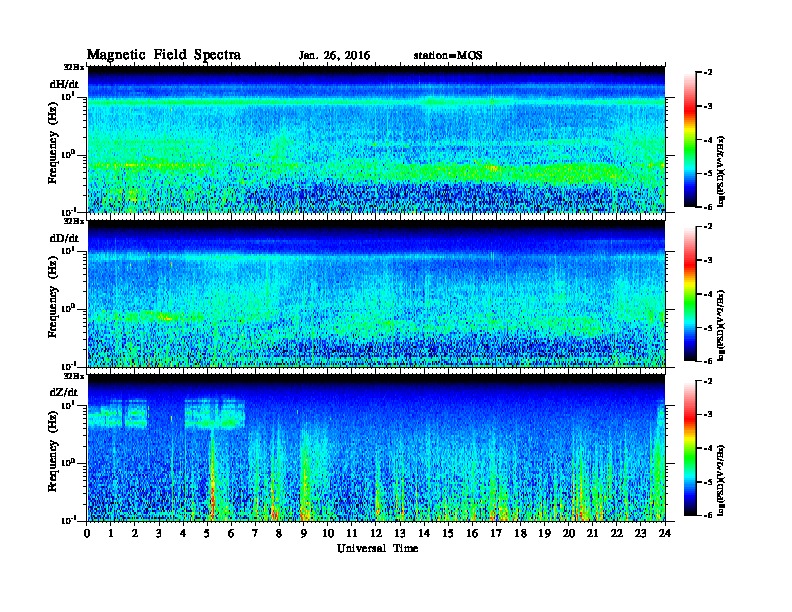The height and width of the screenshot is (612, 792).
Task: Click the hour "13" tick label
Action: pos(400,533)
